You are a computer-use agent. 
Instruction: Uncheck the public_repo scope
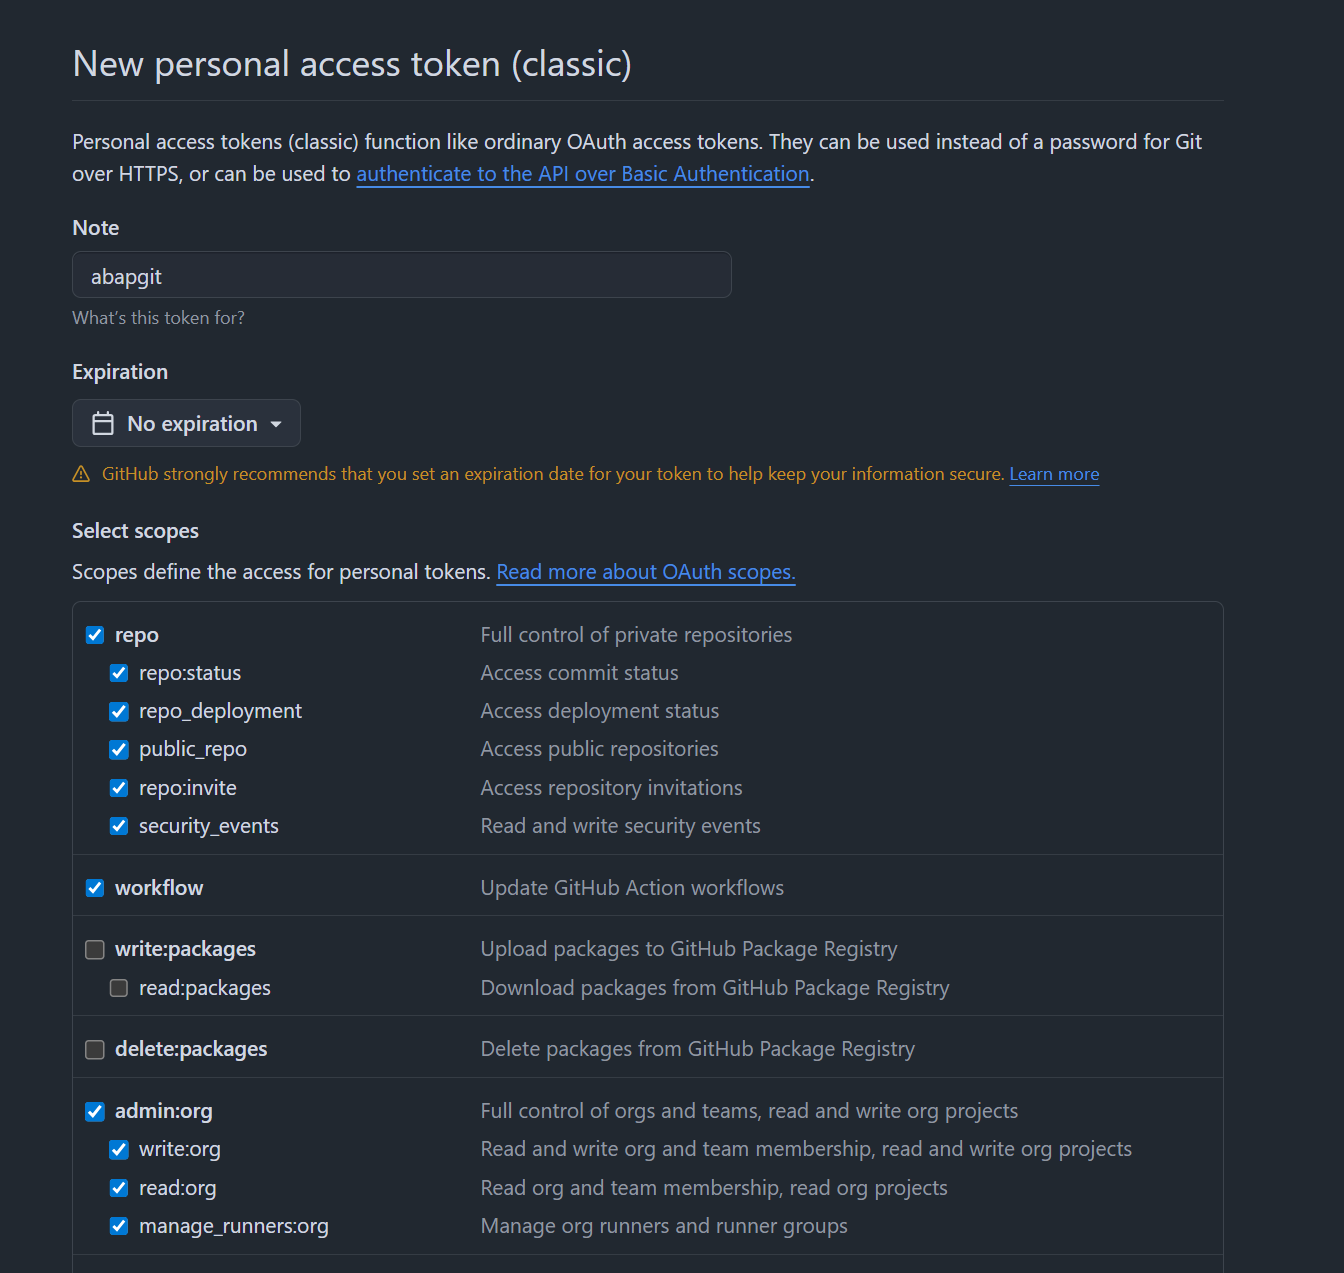pos(119,749)
